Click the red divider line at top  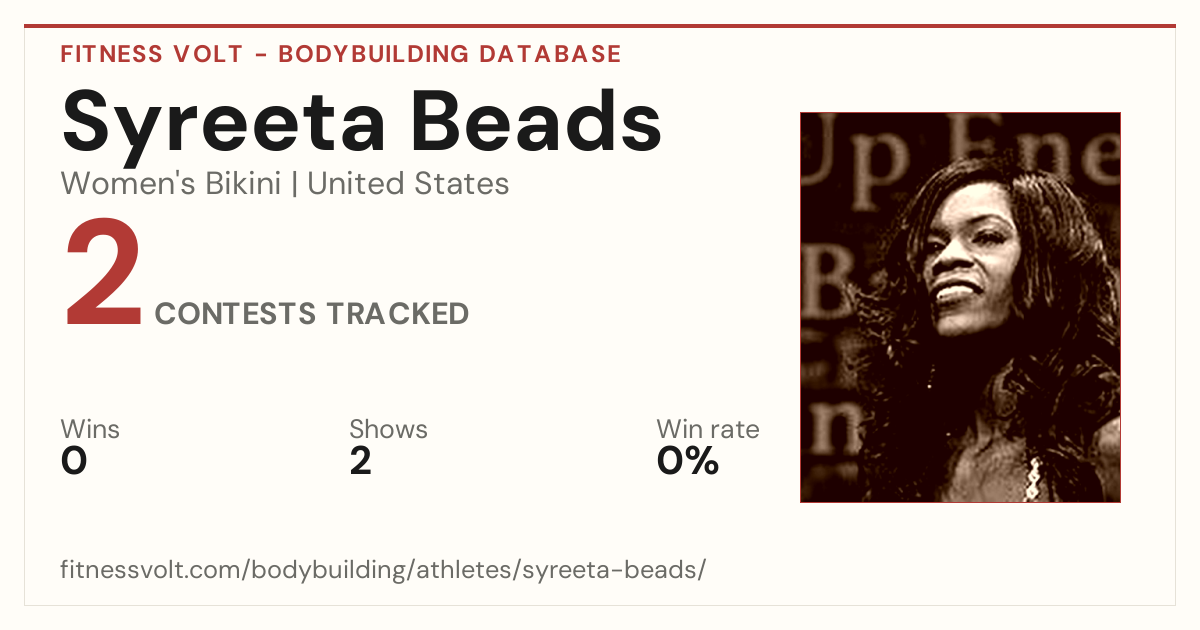point(600,26)
